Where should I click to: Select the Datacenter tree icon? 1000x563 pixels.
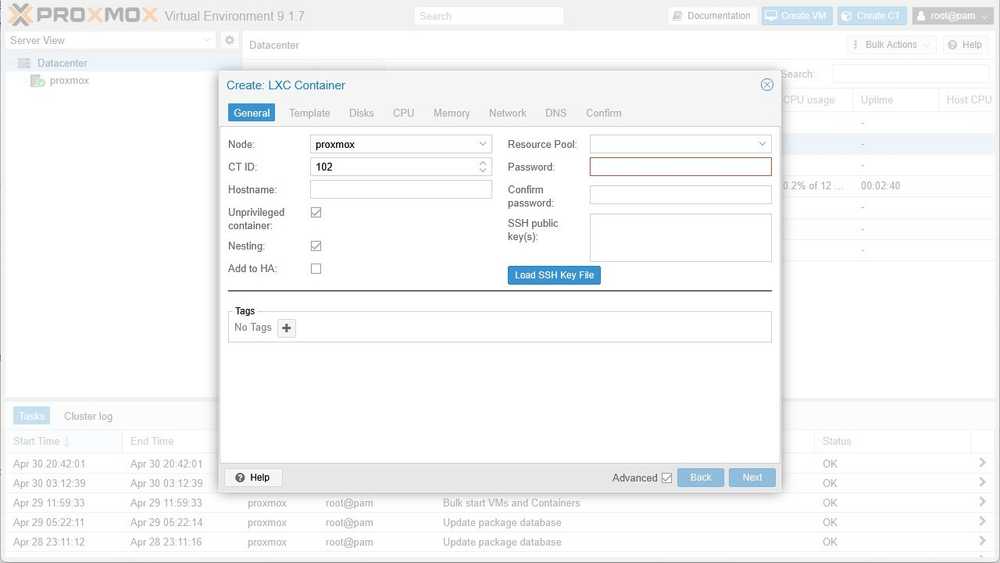(24, 63)
